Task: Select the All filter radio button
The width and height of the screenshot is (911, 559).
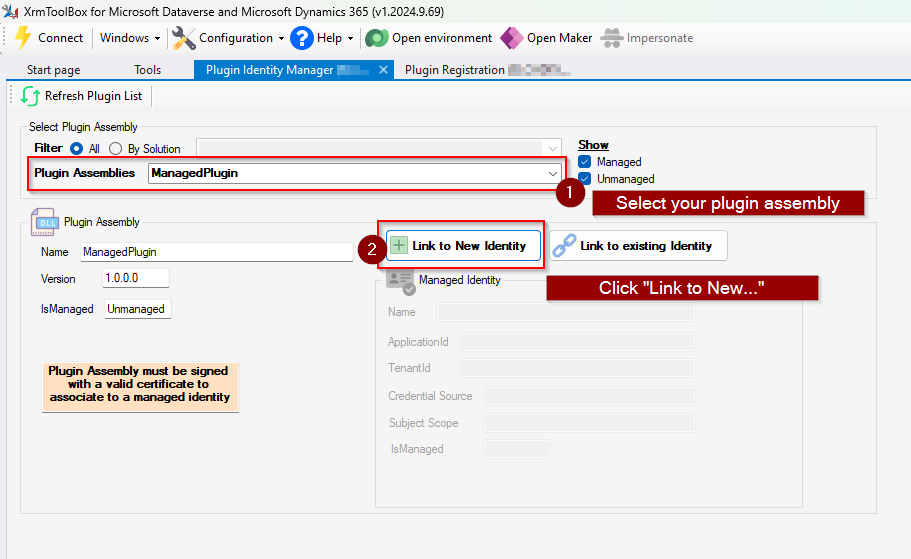Action: click(x=76, y=149)
